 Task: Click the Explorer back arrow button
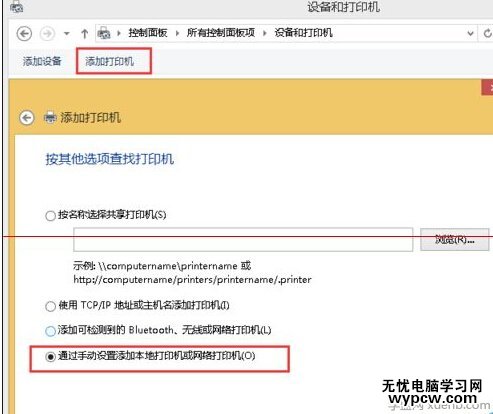[24, 33]
